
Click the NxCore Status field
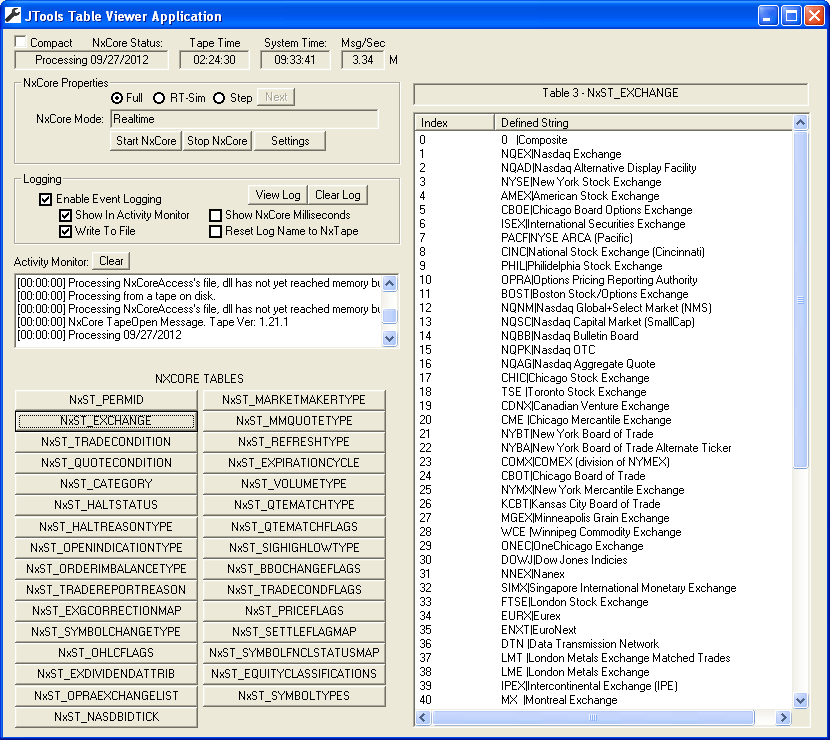[x=92, y=60]
